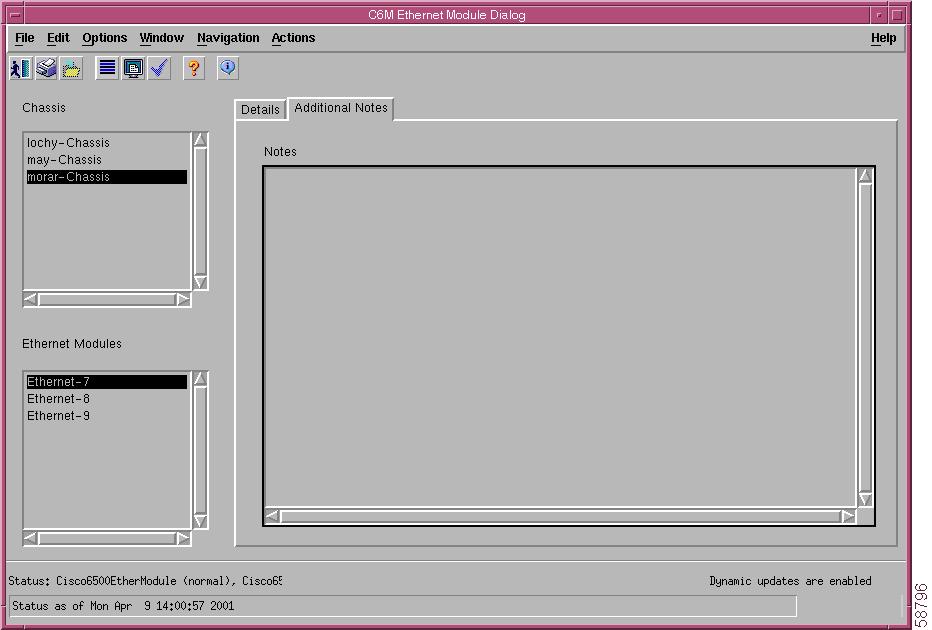The height and width of the screenshot is (630, 932).
Task: Click the printer toolbar icon
Action: [46, 69]
